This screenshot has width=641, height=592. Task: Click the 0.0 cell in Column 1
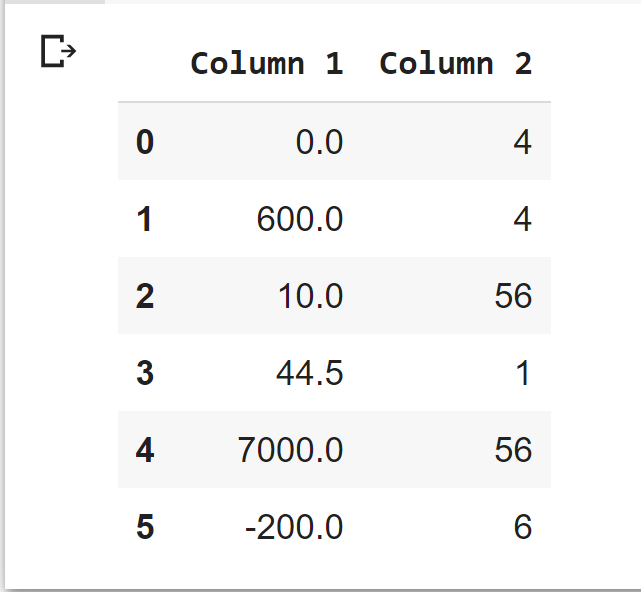pos(319,142)
